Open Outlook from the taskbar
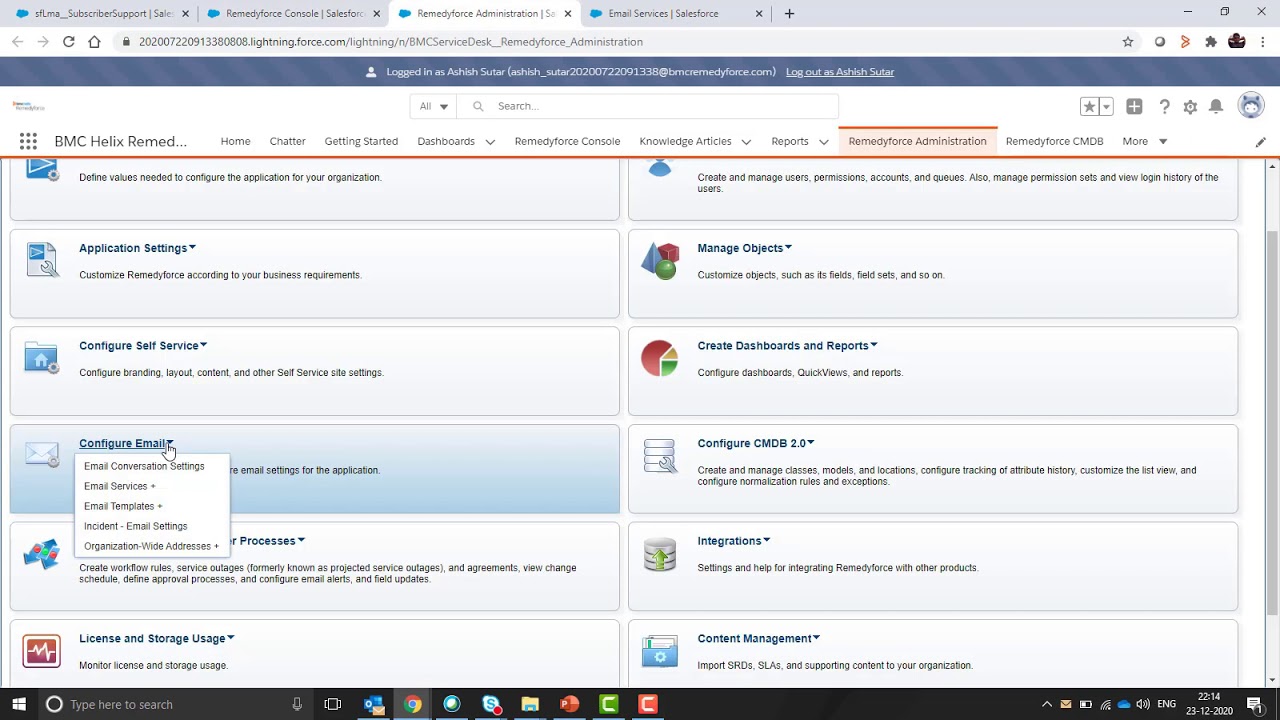 point(374,704)
